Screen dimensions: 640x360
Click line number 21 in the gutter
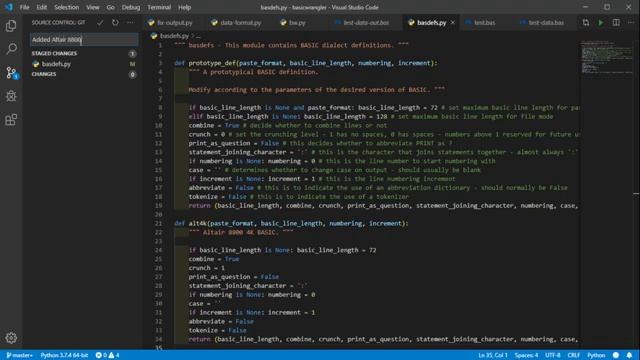[x=158, y=223]
